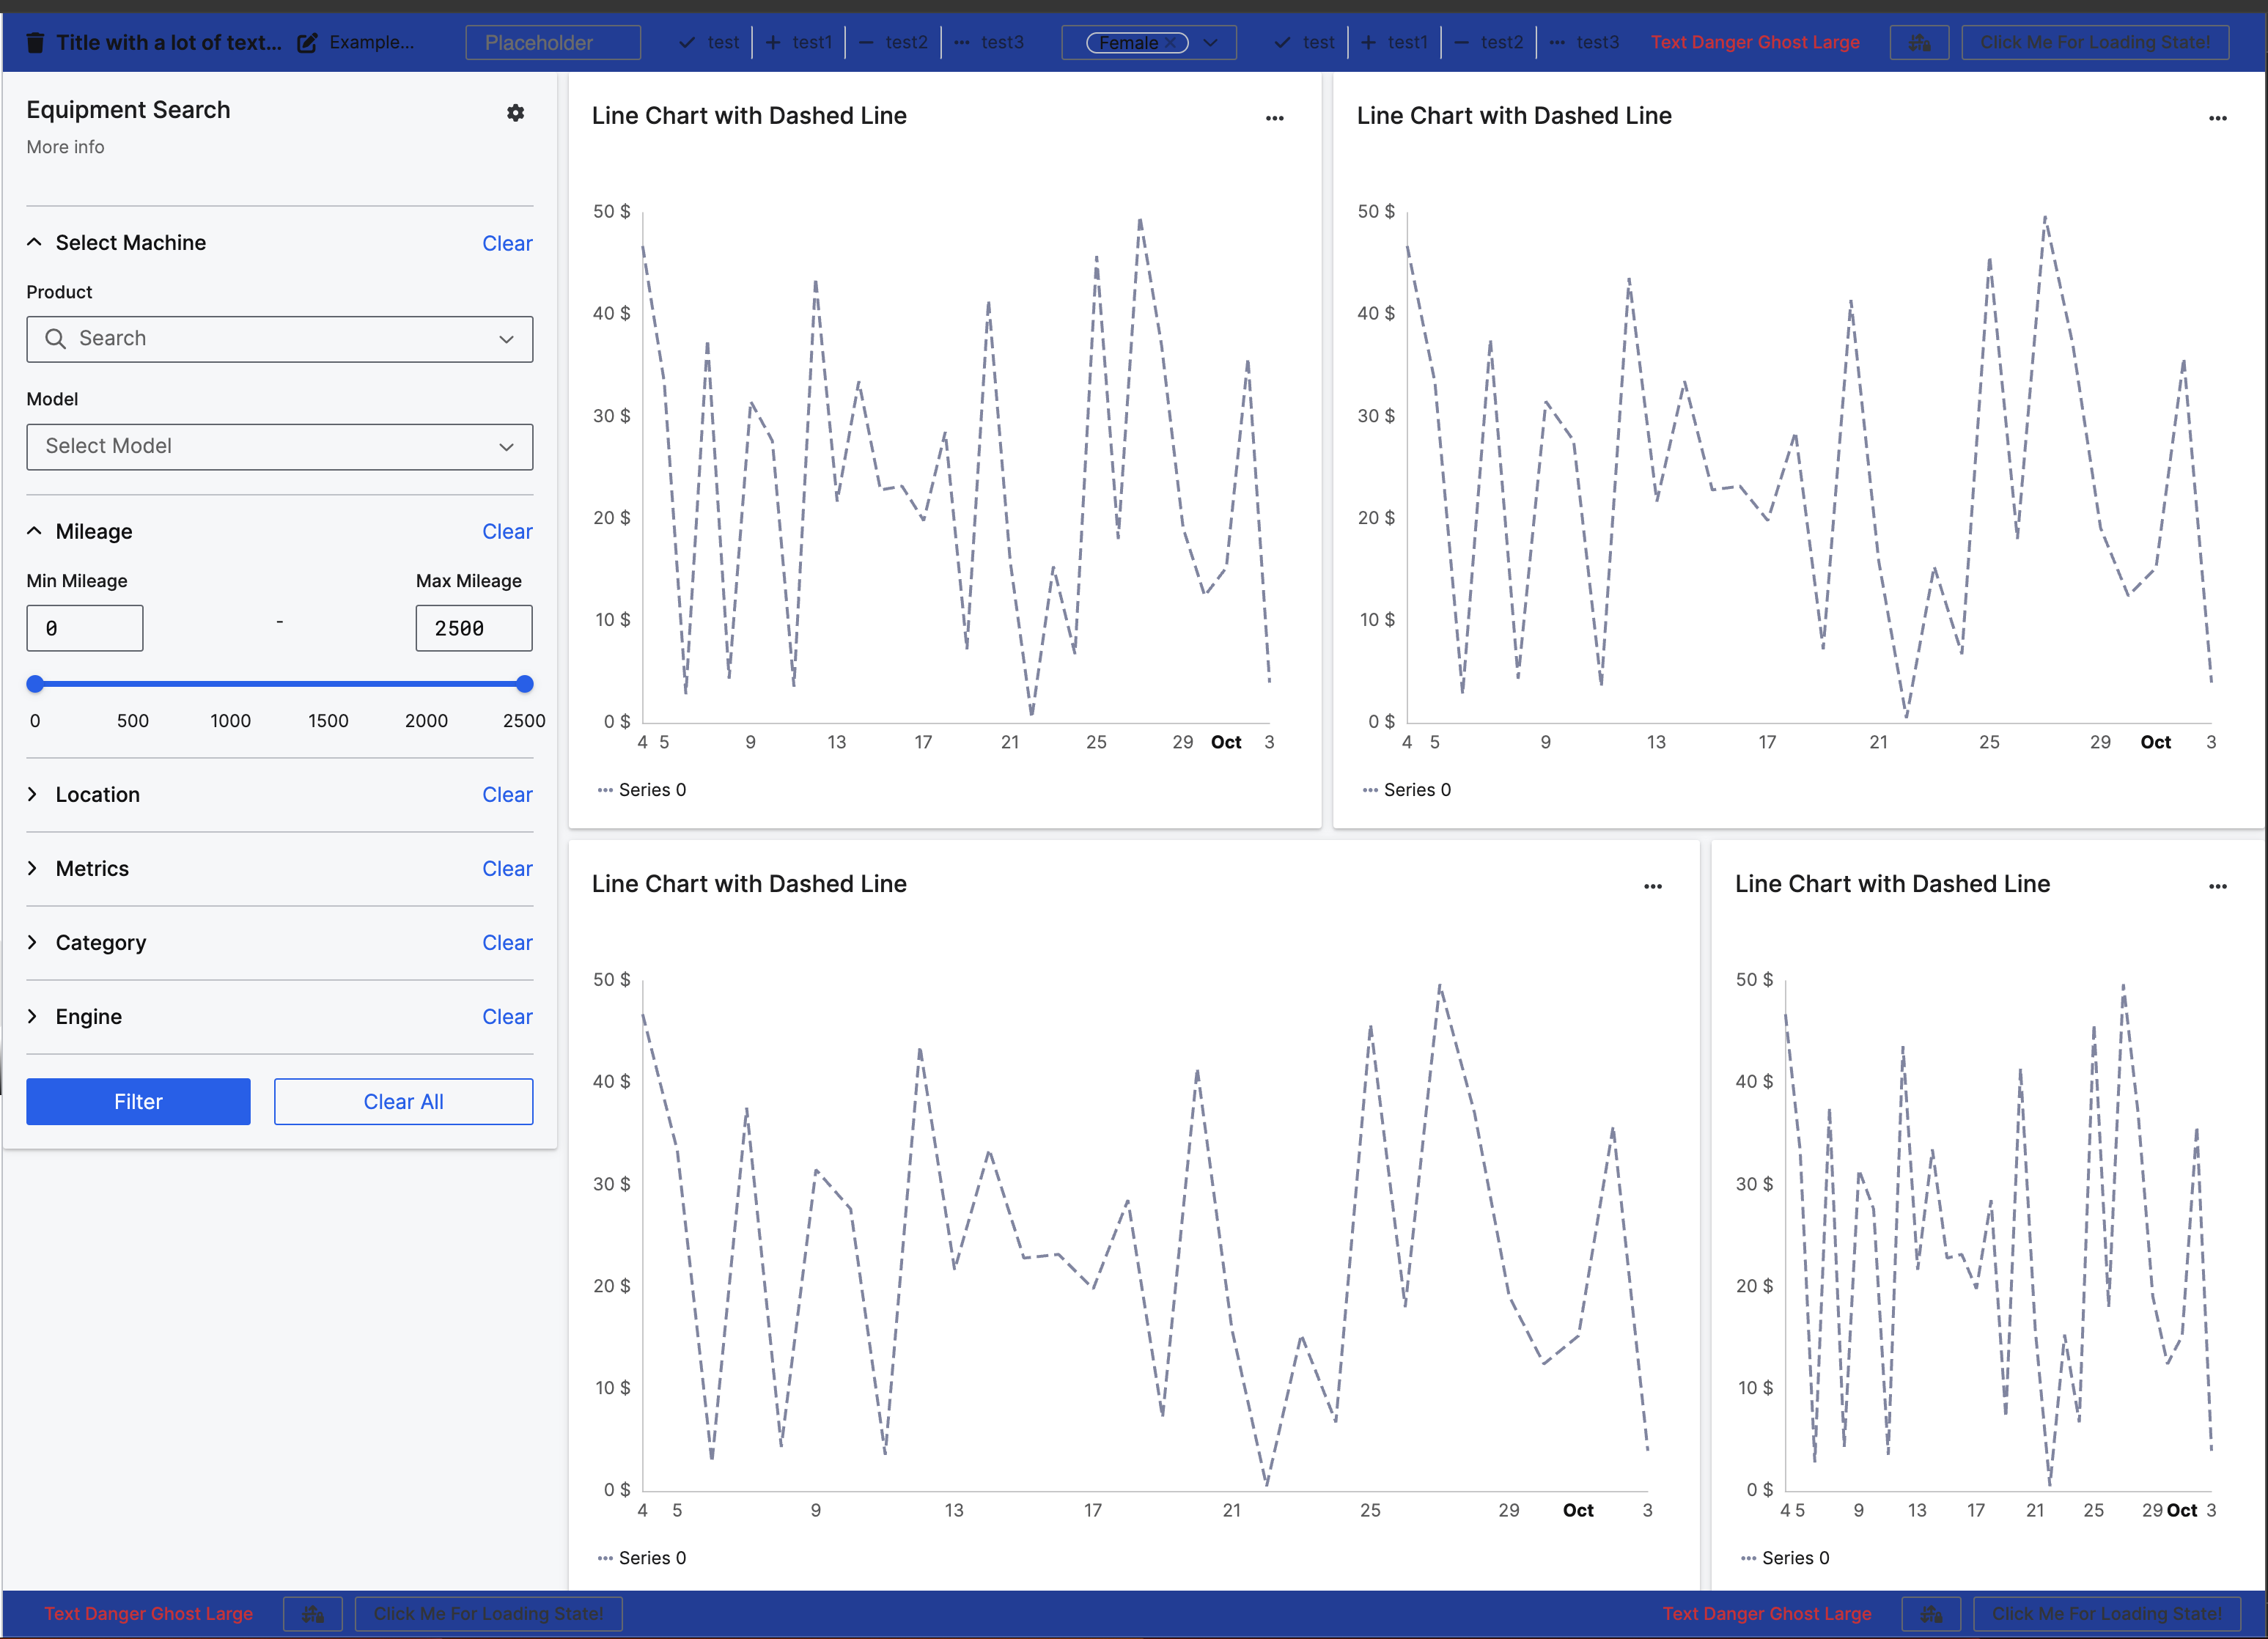This screenshot has width=2268, height=1639.
Task: Open the Equipment Search settings gear
Action: coord(515,113)
